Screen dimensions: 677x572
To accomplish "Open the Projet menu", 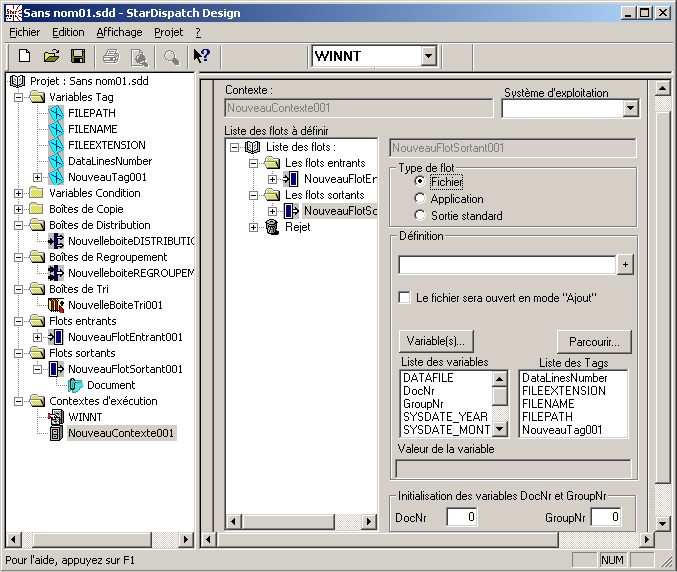I will 168,32.
